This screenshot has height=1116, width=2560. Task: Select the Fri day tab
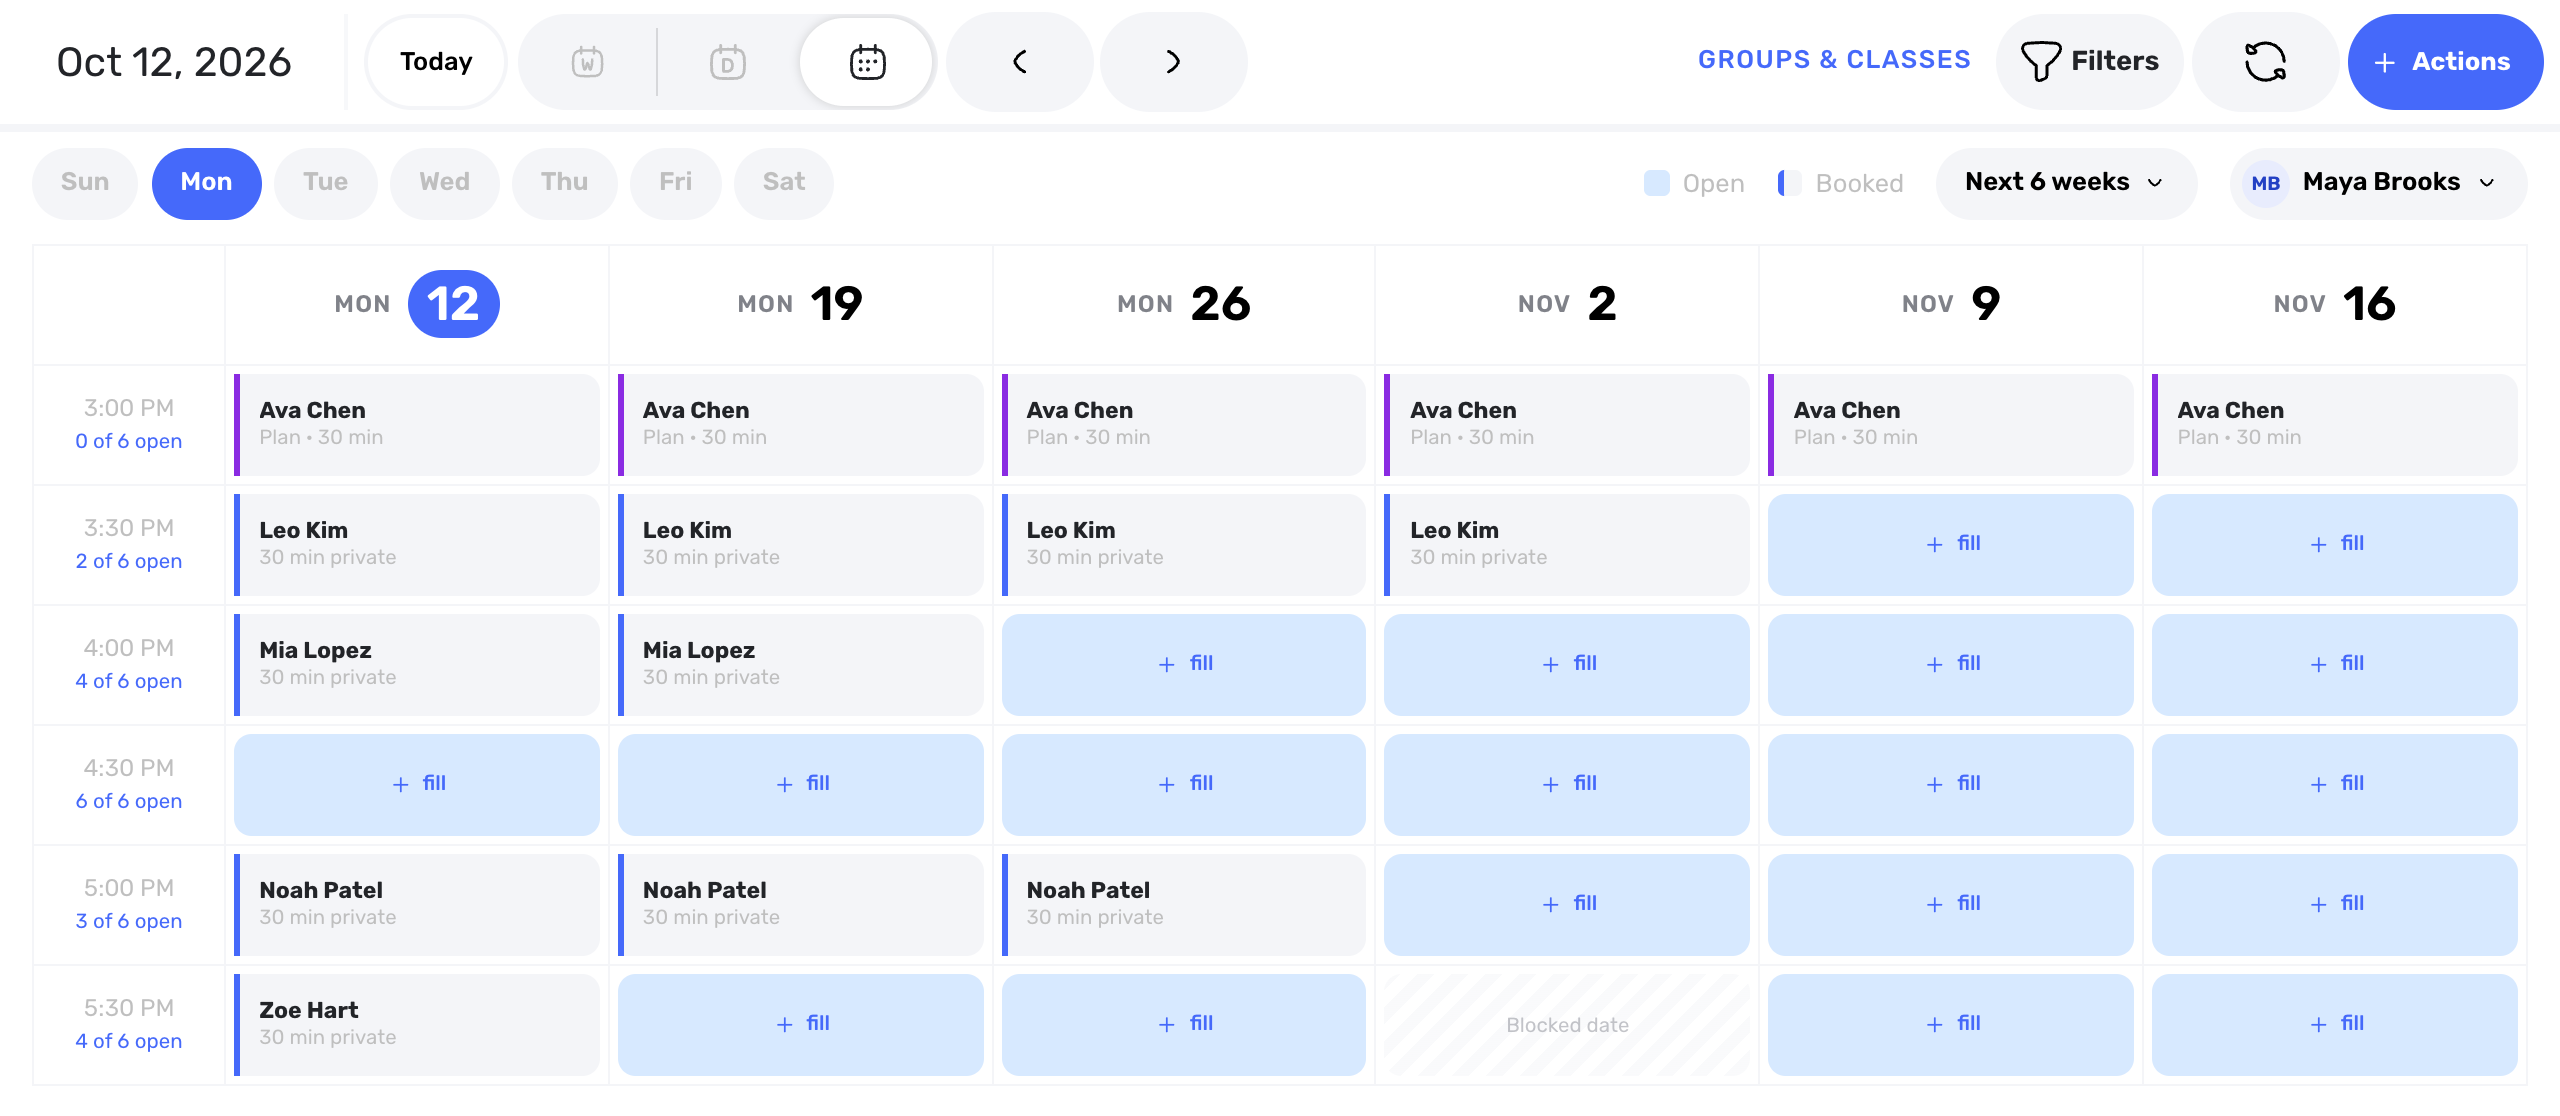click(x=676, y=183)
